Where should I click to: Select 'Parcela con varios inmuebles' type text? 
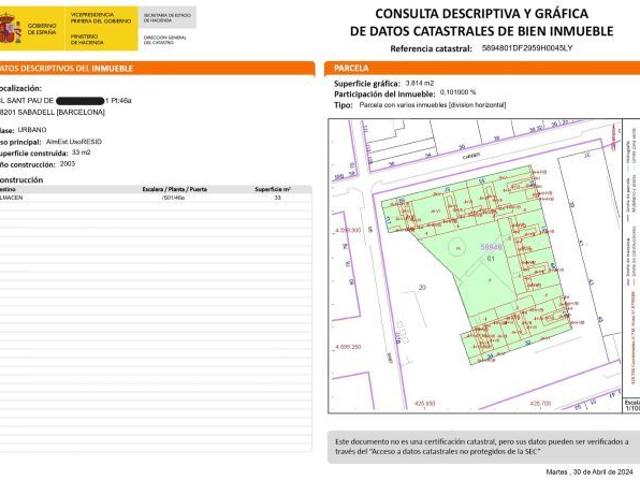click(x=403, y=105)
